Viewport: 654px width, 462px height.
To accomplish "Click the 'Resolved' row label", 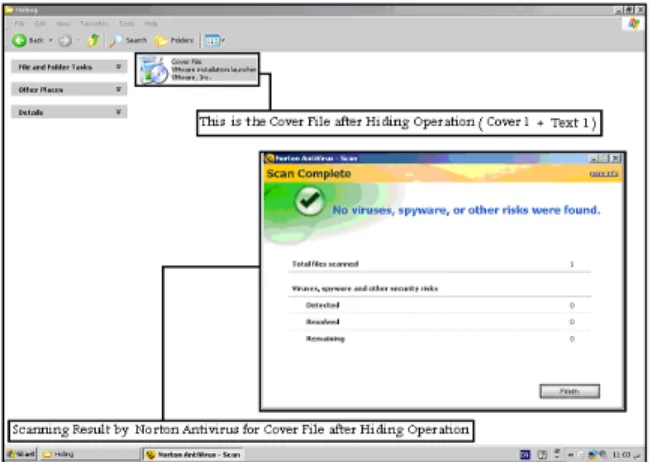I will coord(323,321).
